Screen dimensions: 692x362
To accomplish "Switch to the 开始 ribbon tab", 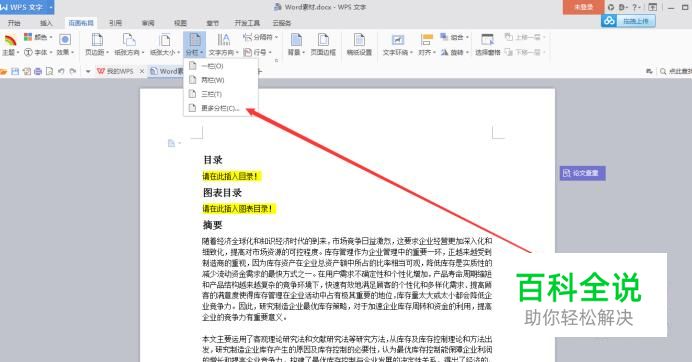I will pos(14,23).
